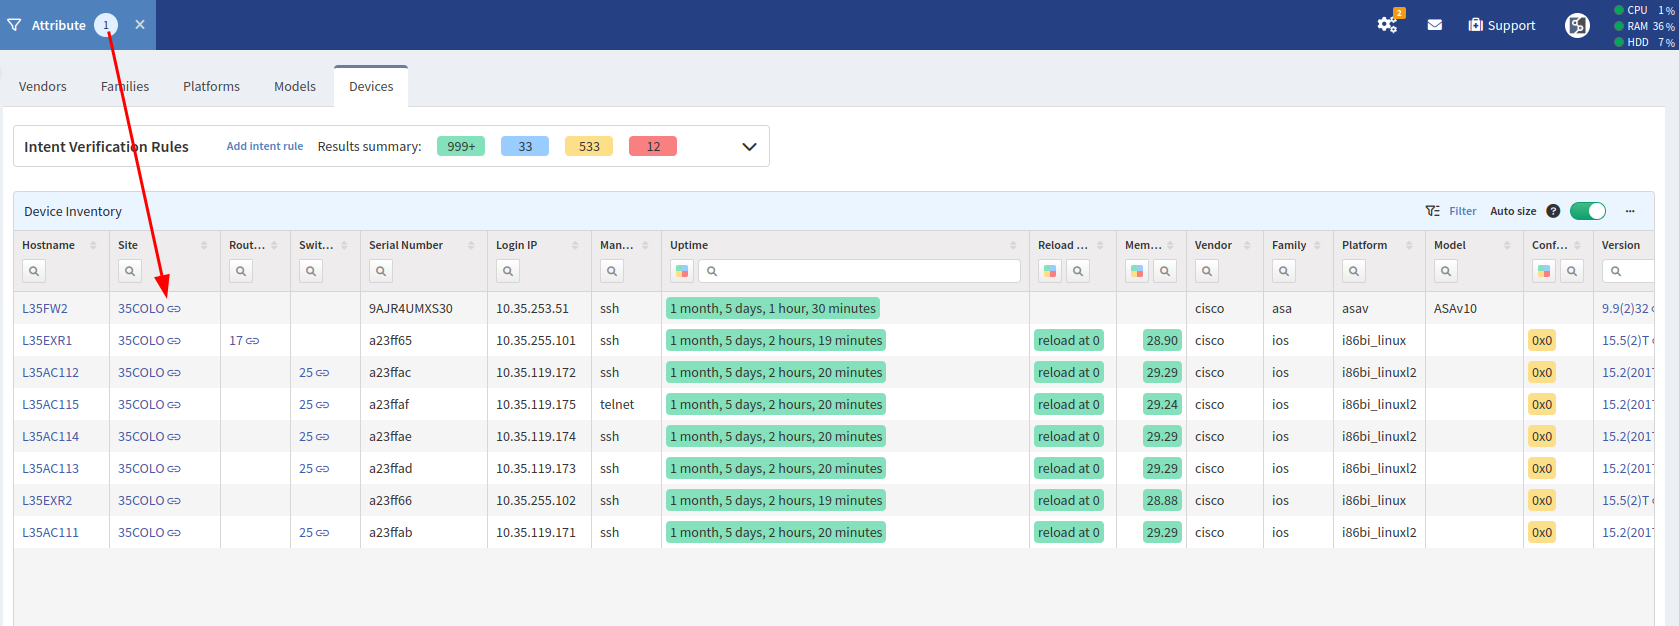Click Platform column search icon
This screenshot has width=1679, height=626.
point(1354,271)
